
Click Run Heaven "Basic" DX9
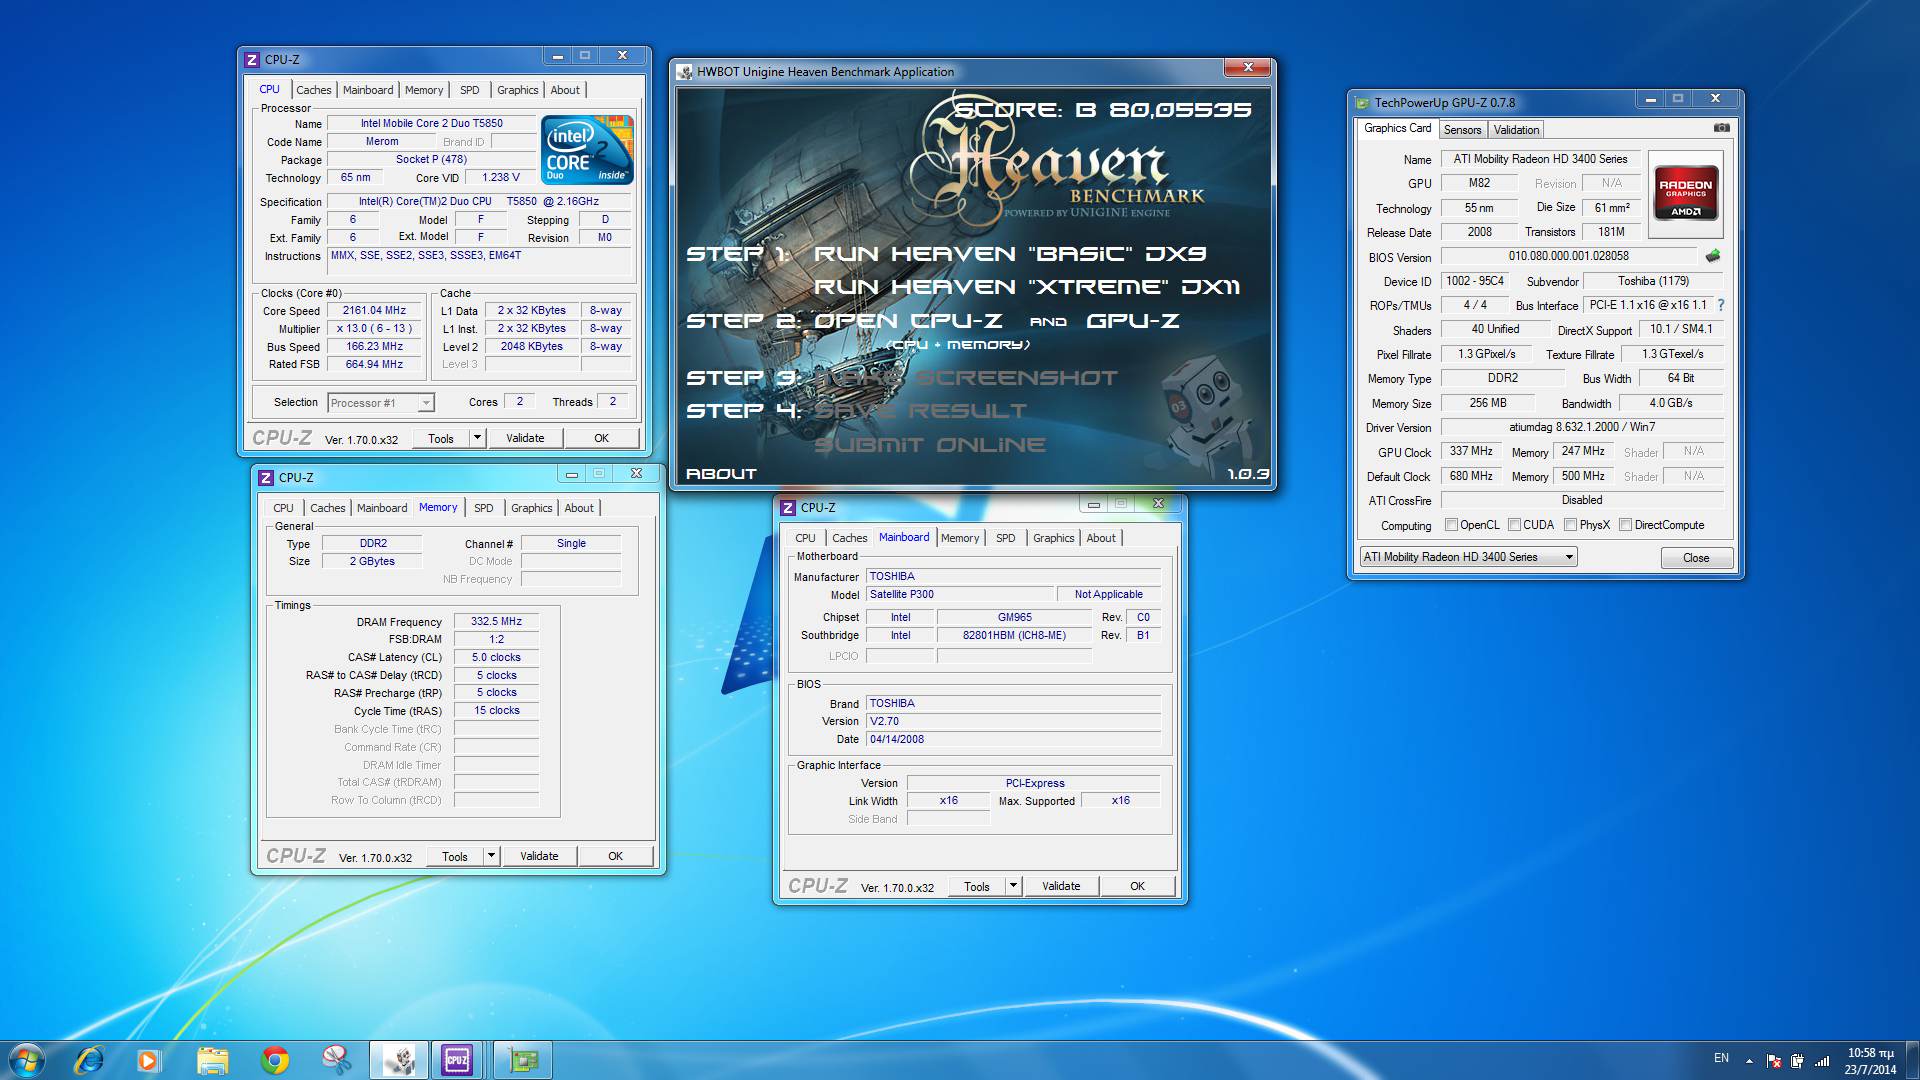tap(1010, 254)
